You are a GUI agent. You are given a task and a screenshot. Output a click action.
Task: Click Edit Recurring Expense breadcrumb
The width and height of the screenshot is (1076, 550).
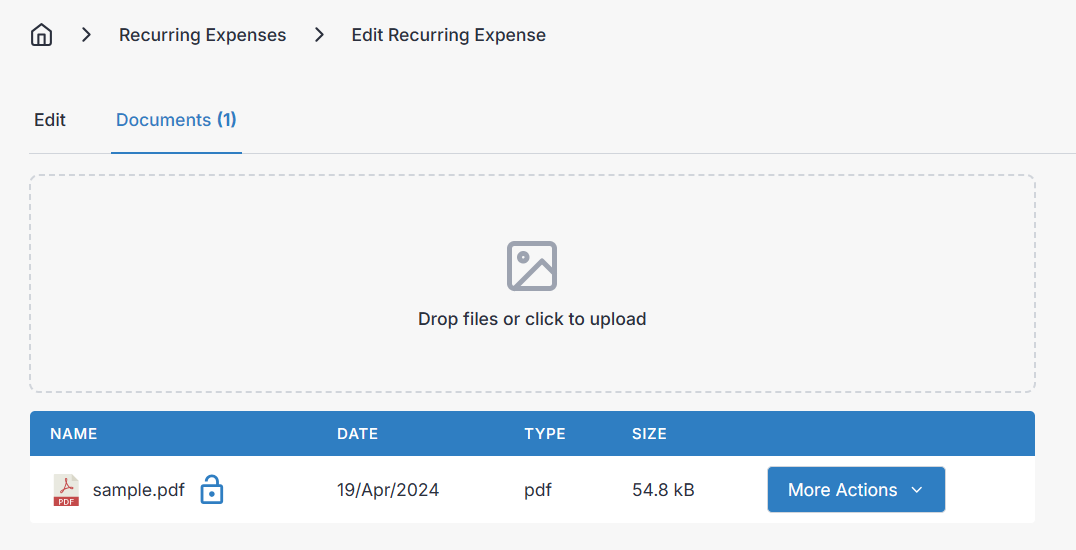448,35
